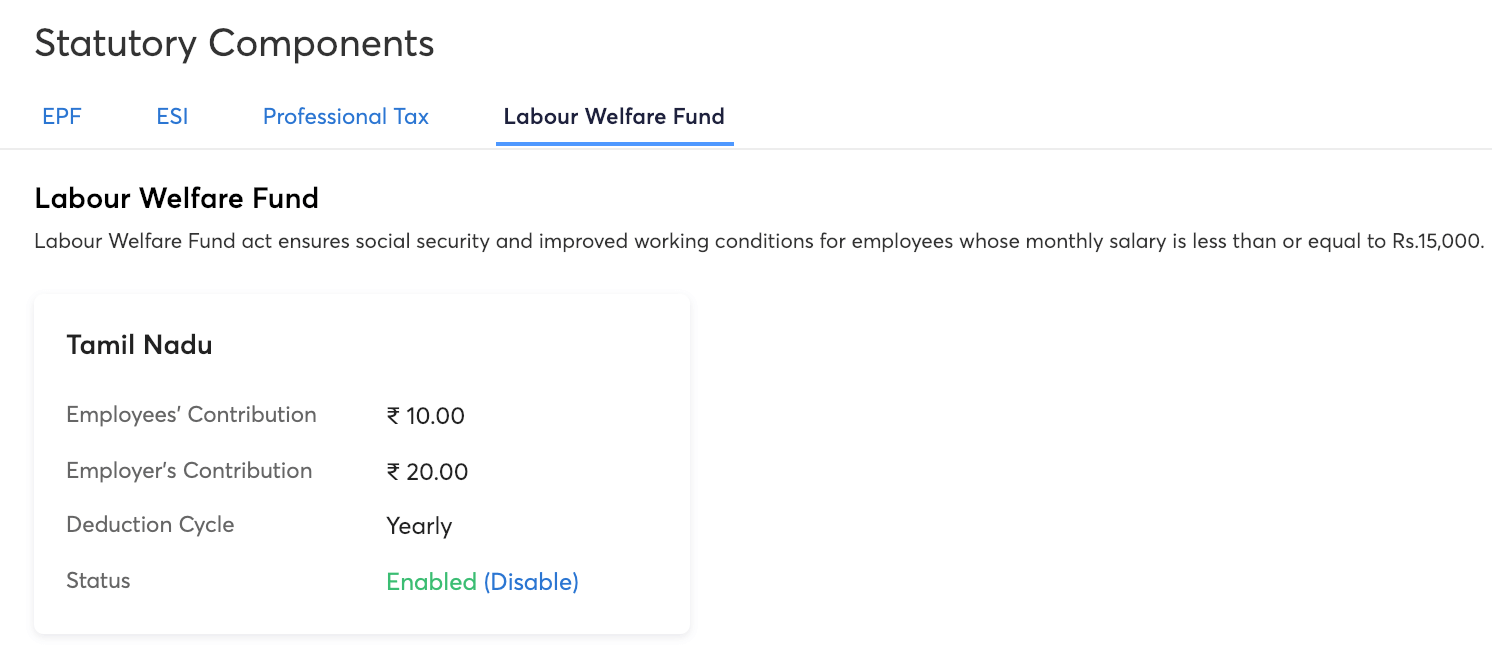Screen dimensions: 1492x652
Task: Click the blue underline of the active tab
Action: coord(614,144)
